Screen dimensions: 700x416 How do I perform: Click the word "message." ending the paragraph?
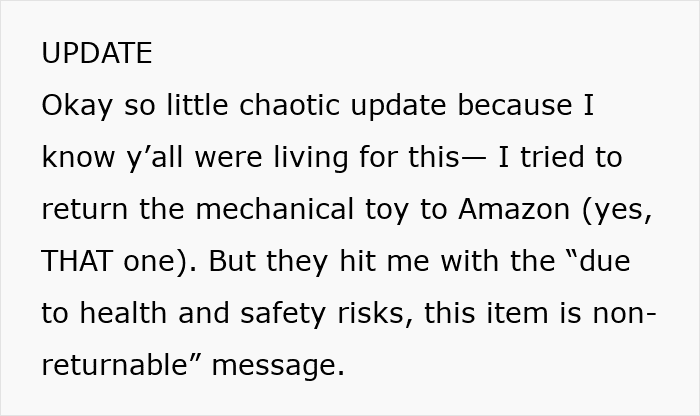coord(278,366)
